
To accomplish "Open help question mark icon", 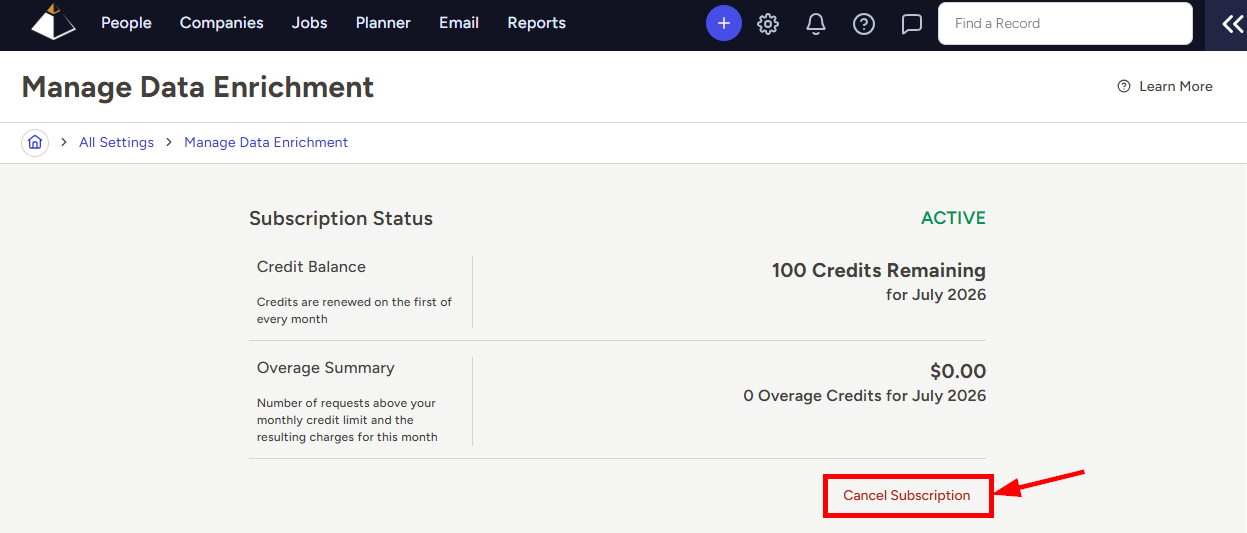I will pyautogui.click(x=864, y=24).
